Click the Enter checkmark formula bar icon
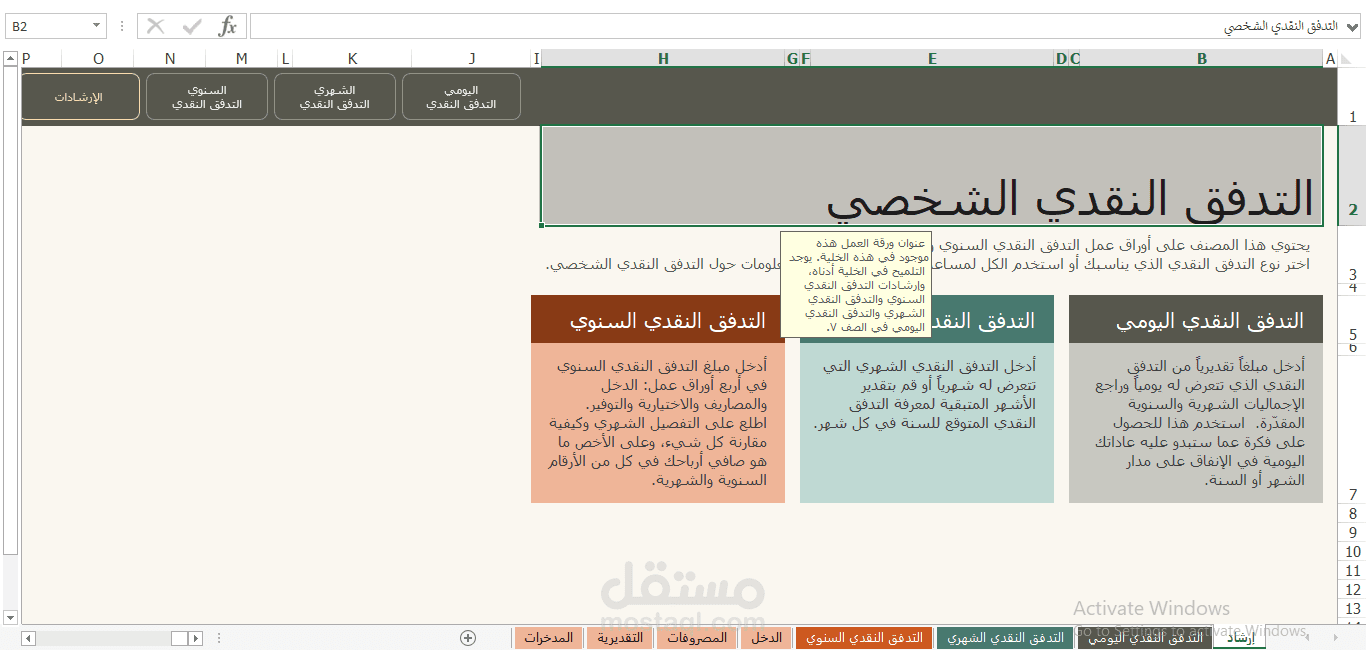This screenshot has width=1366, height=650. (192, 26)
